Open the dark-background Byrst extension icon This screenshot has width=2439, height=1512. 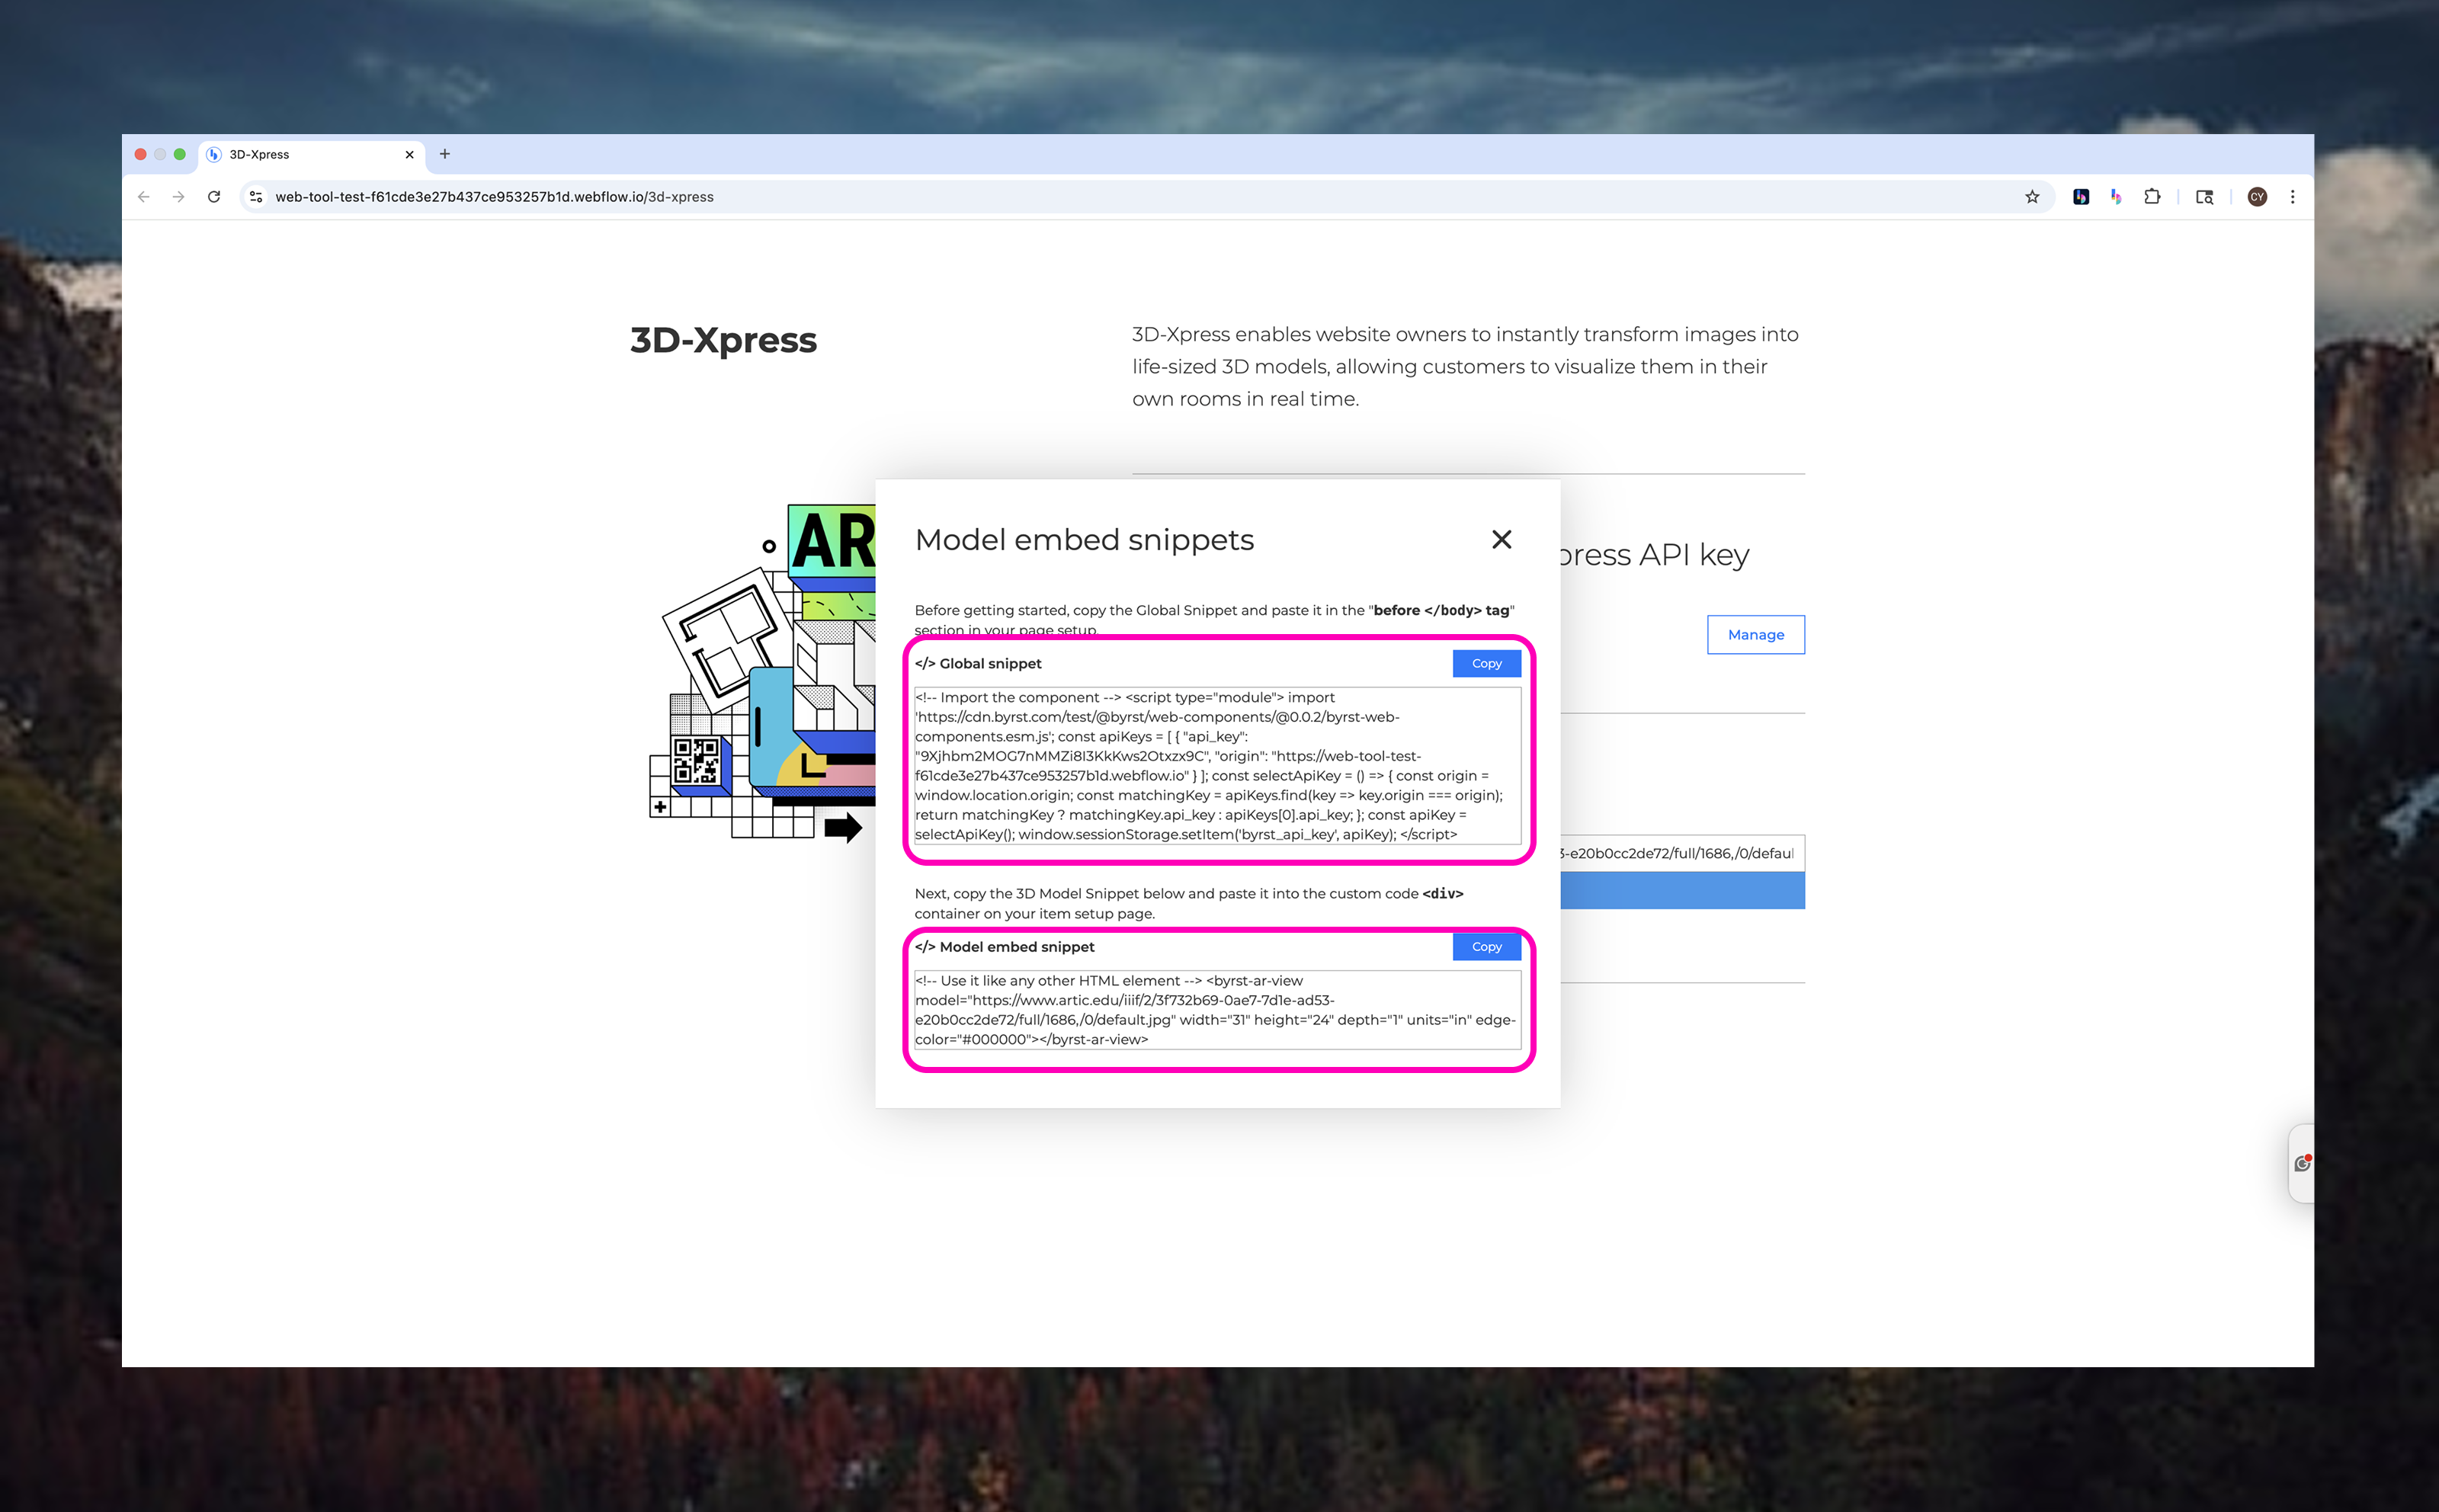pyautogui.click(x=2081, y=197)
